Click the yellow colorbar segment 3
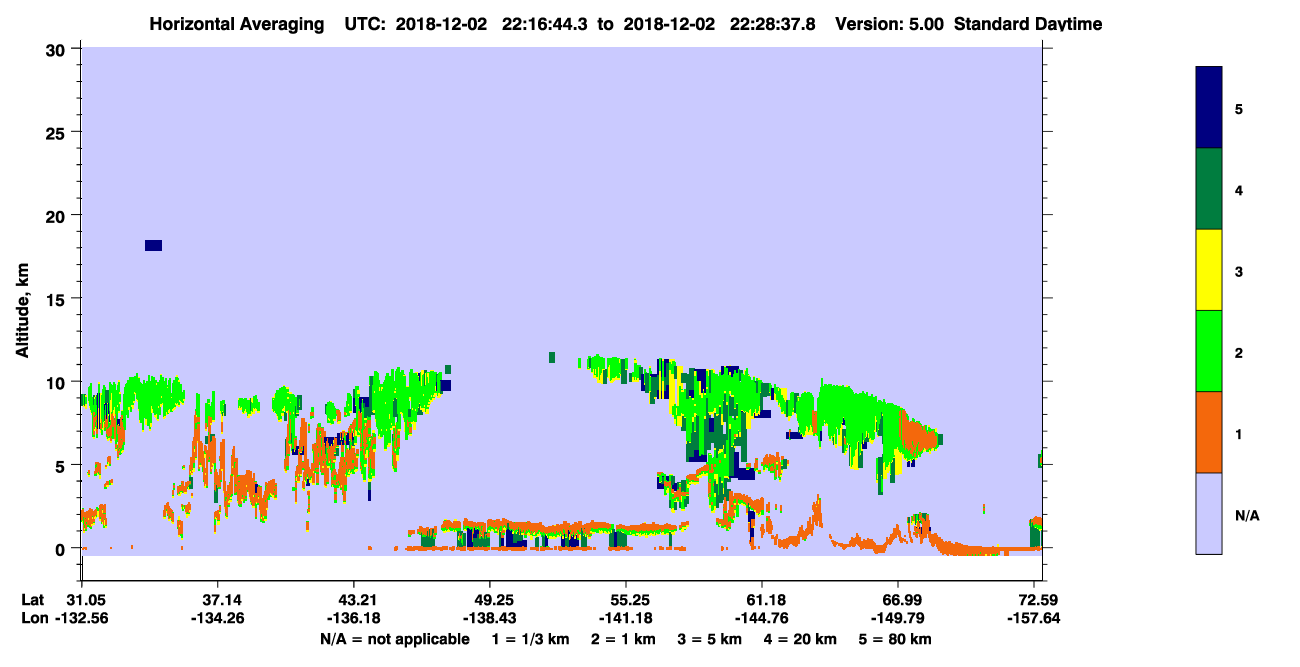 coord(1209,270)
